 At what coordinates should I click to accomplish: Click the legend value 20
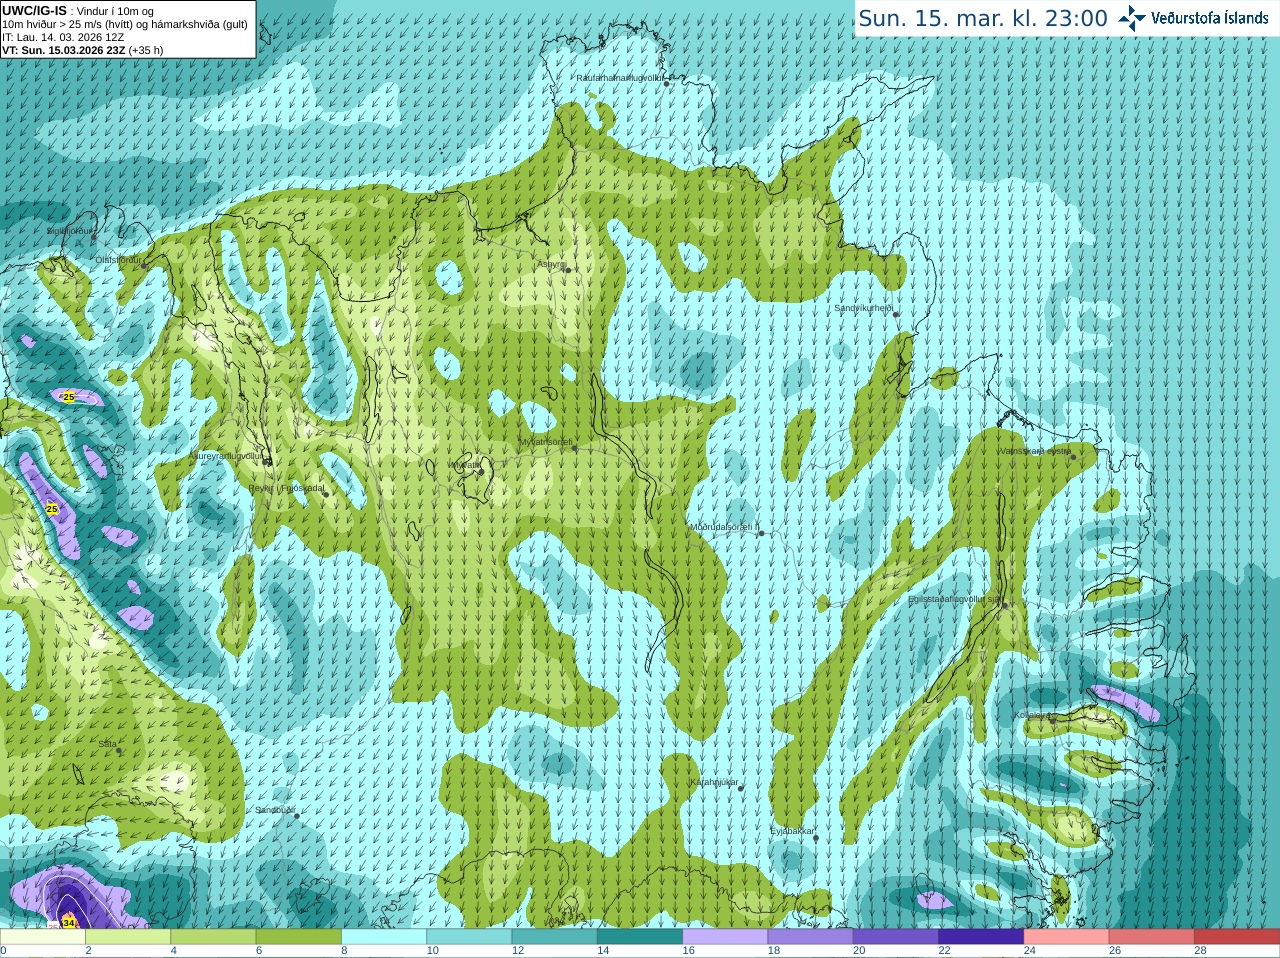[x=860, y=951]
